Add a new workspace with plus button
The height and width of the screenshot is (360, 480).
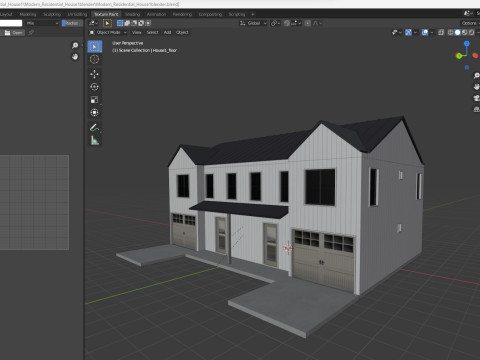point(253,14)
